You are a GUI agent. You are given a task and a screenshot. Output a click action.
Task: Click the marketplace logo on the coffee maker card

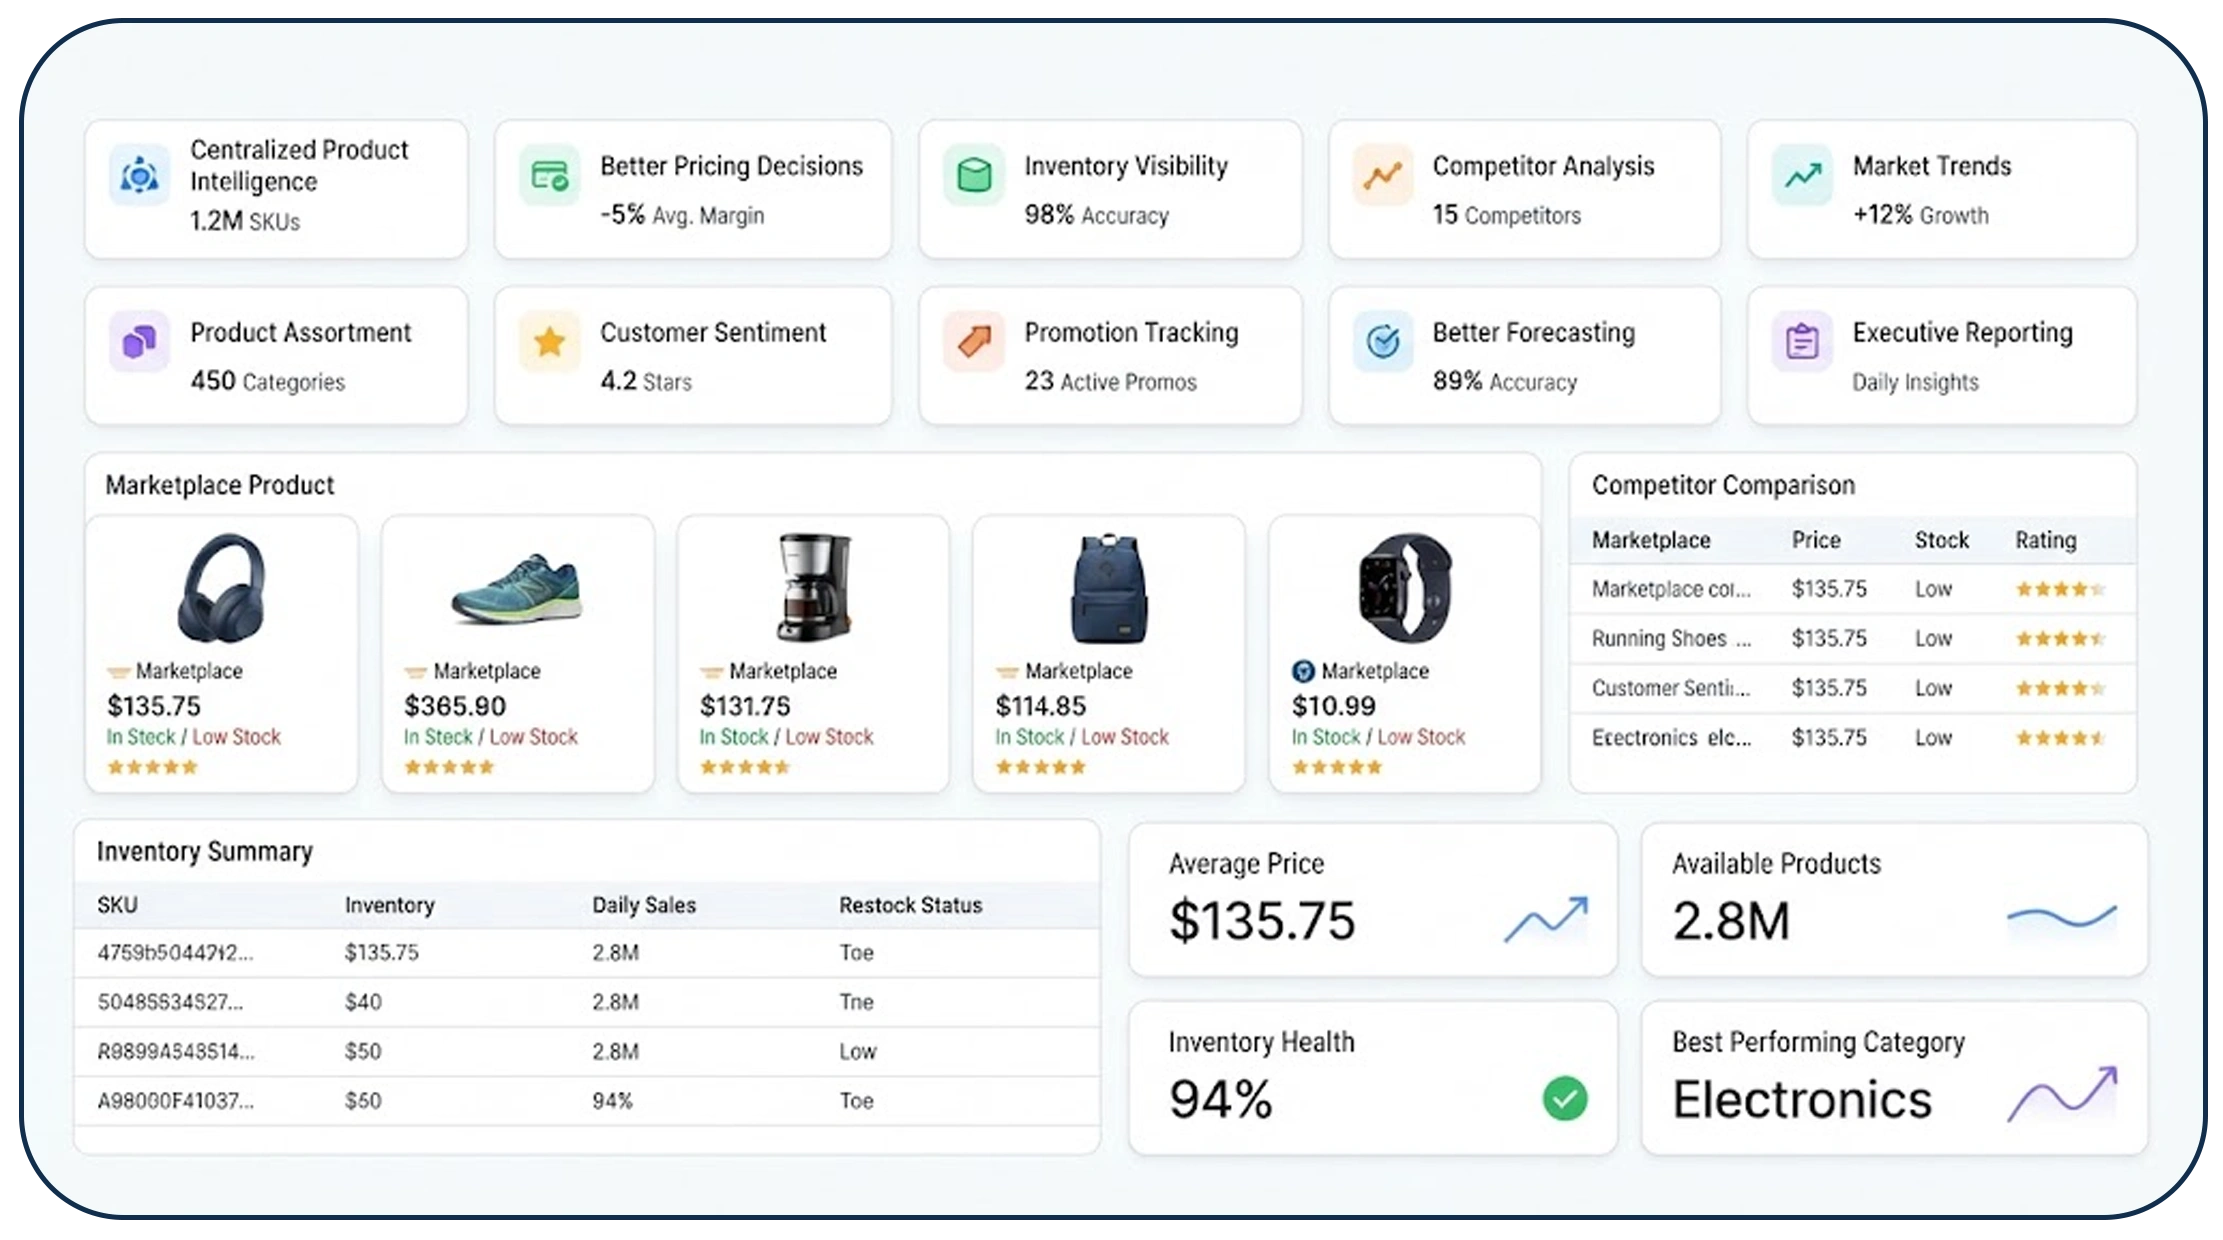[711, 672]
